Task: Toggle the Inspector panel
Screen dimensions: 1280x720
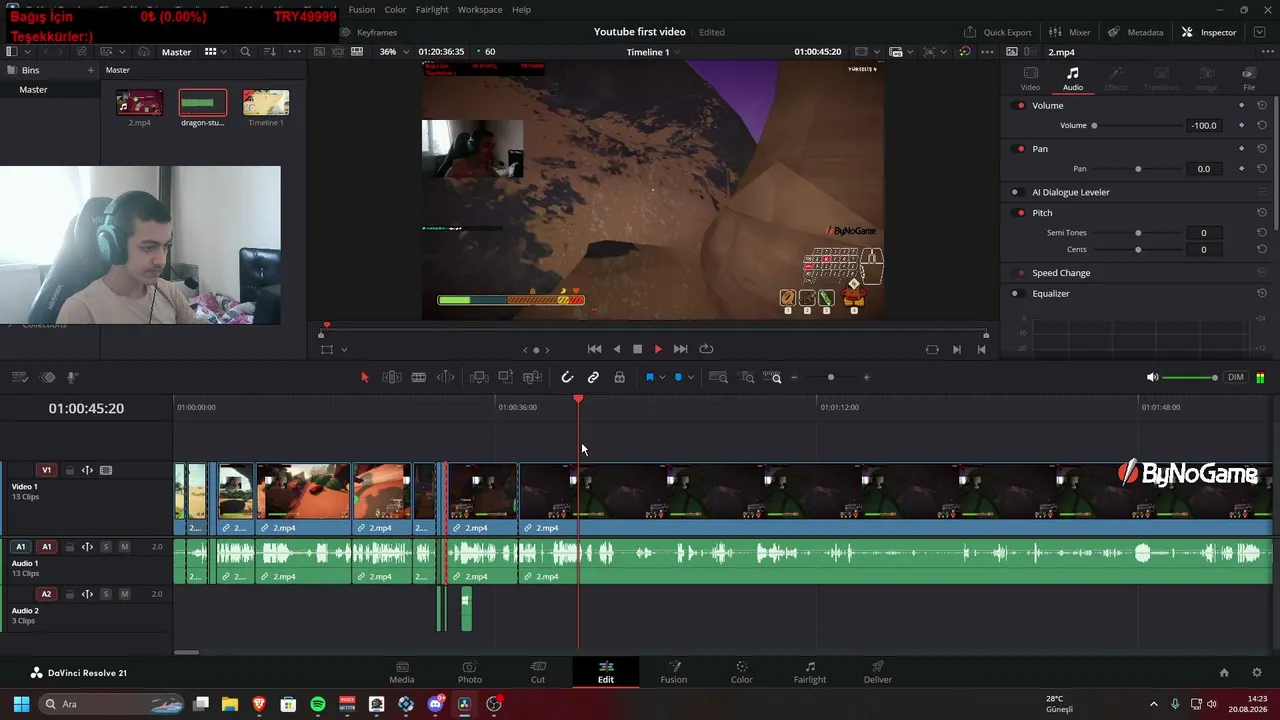Action: click(1209, 32)
